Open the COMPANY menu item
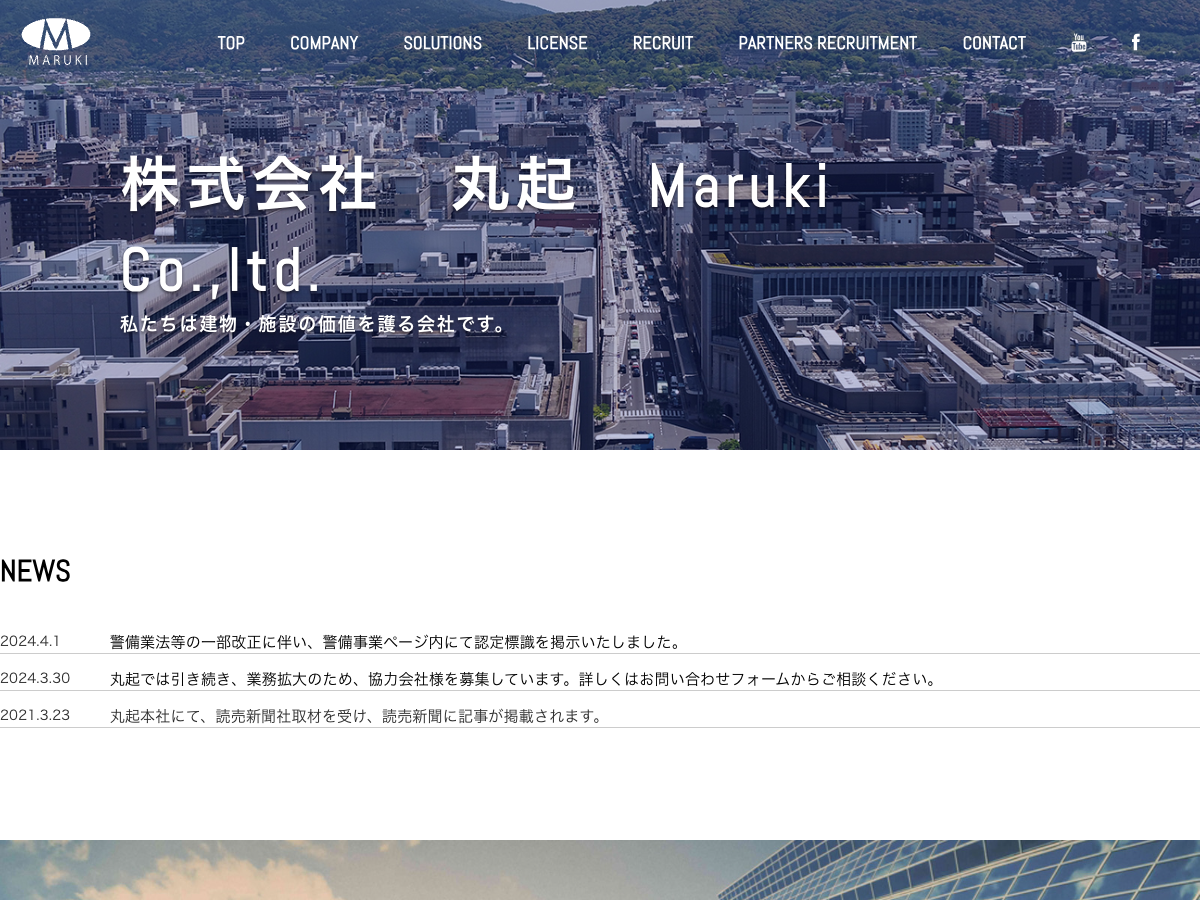Image resolution: width=1200 pixels, height=900 pixels. pyautogui.click(x=324, y=43)
